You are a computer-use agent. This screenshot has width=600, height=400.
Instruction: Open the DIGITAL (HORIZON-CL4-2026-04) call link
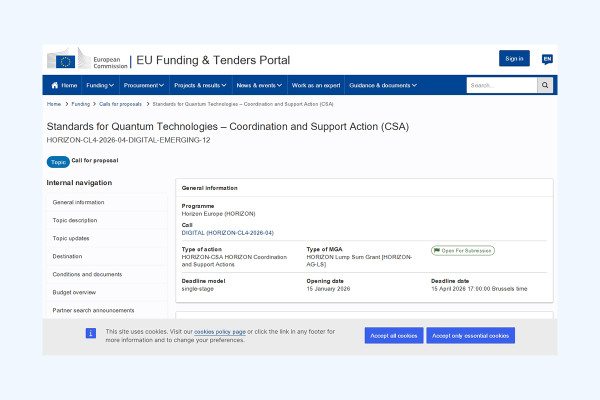[227, 232]
